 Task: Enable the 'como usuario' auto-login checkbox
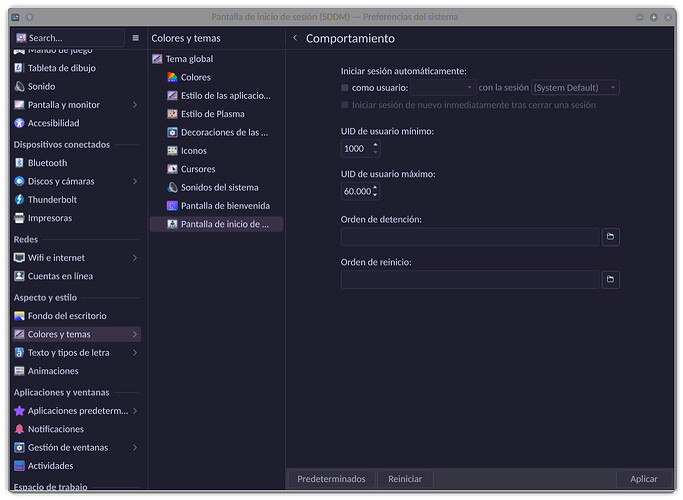[x=345, y=88]
